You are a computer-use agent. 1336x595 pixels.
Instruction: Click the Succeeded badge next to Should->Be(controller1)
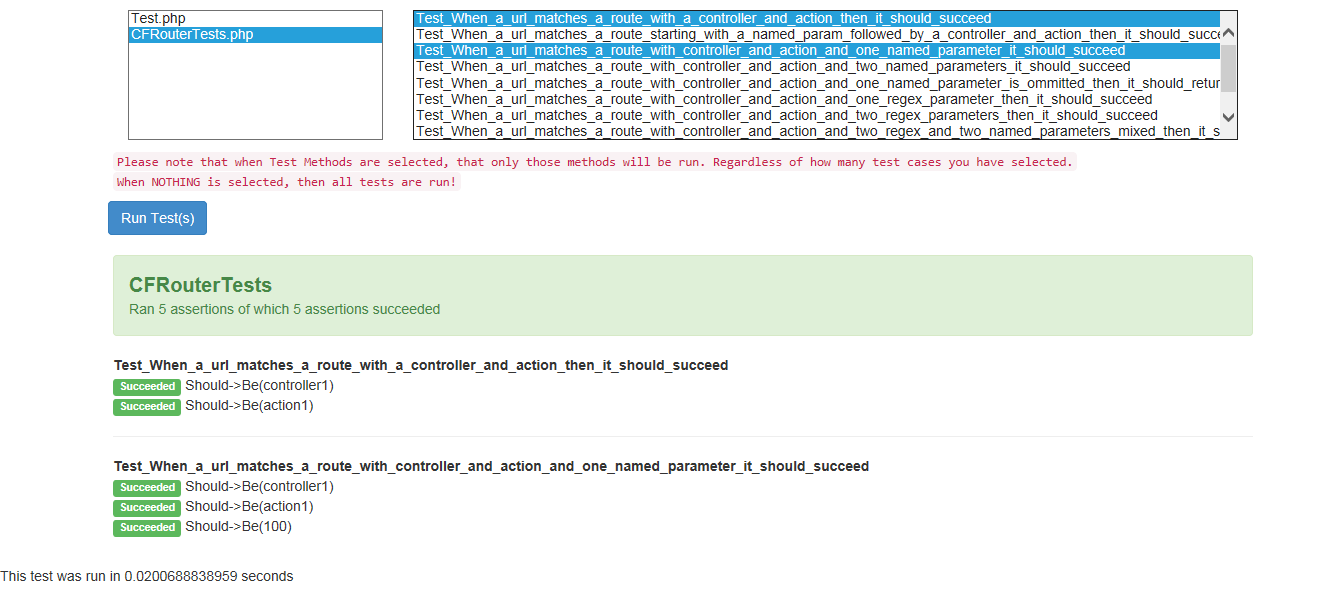(146, 386)
